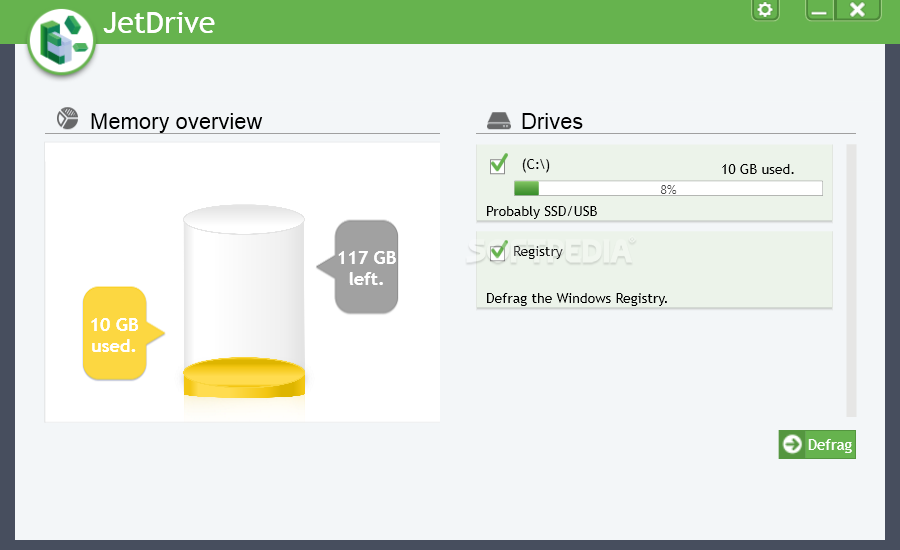Select 'Defrag the Windows Registry.' description
The width and height of the screenshot is (900, 550).
576,298
